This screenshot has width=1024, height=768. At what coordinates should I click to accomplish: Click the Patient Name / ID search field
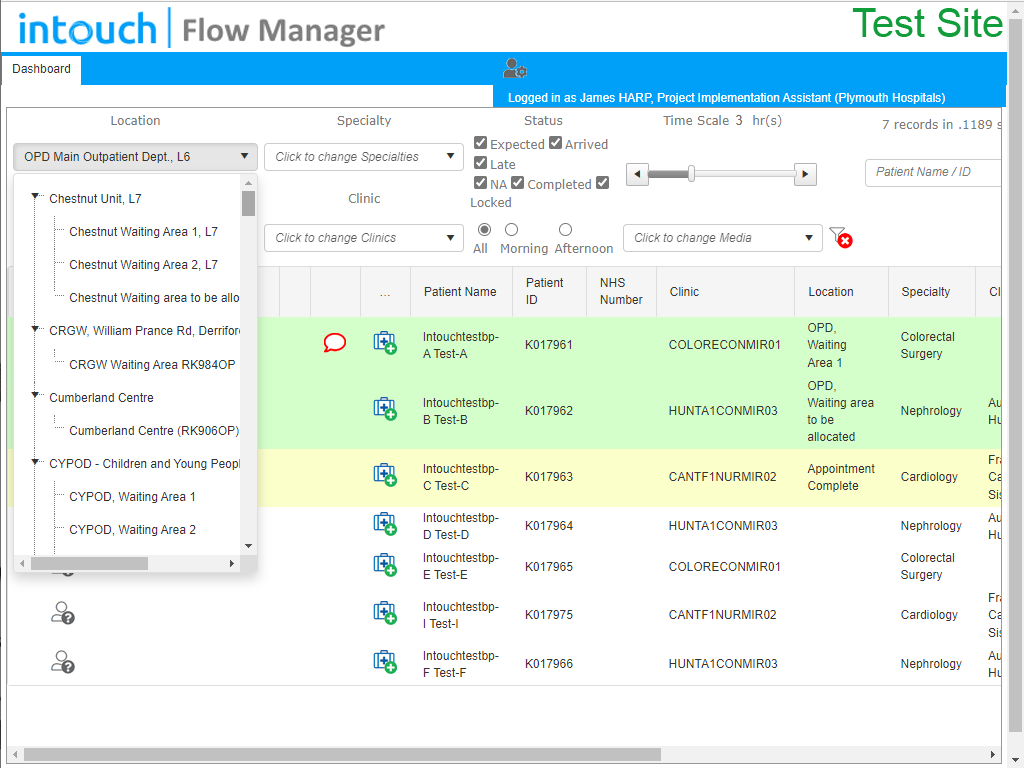[933, 172]
